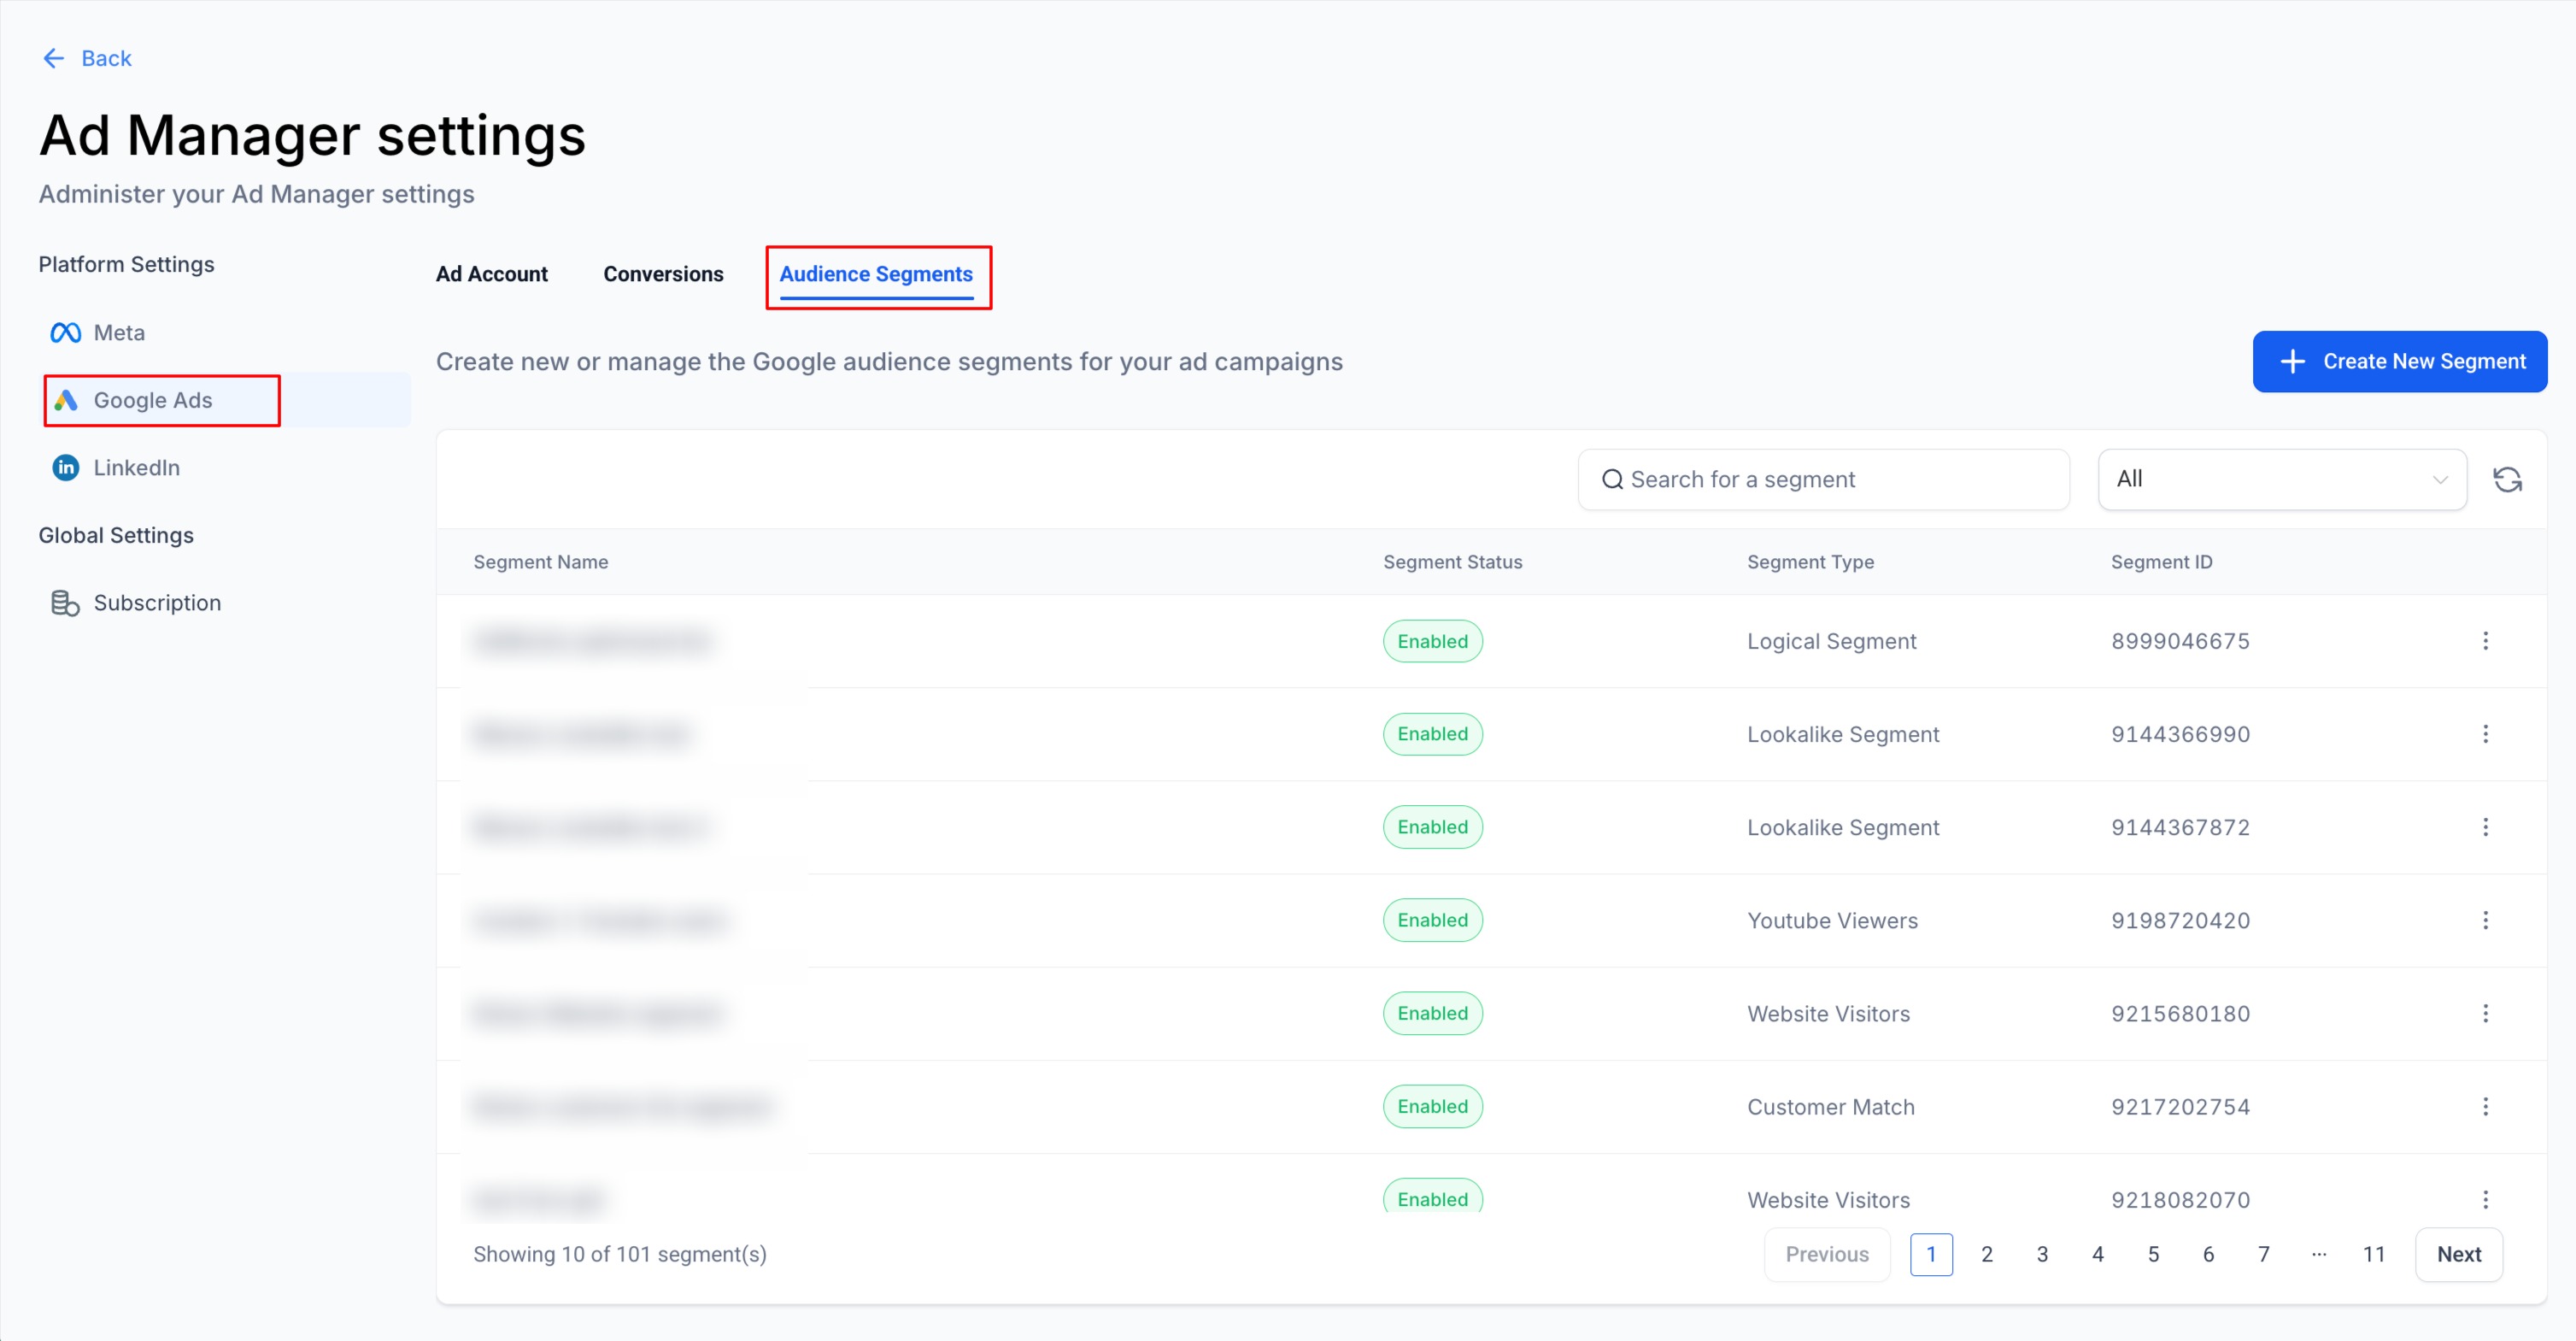Open options menu for segment 8999046675
The height and width of the screenshot is (1341, 2576).
pos(2485,641)
